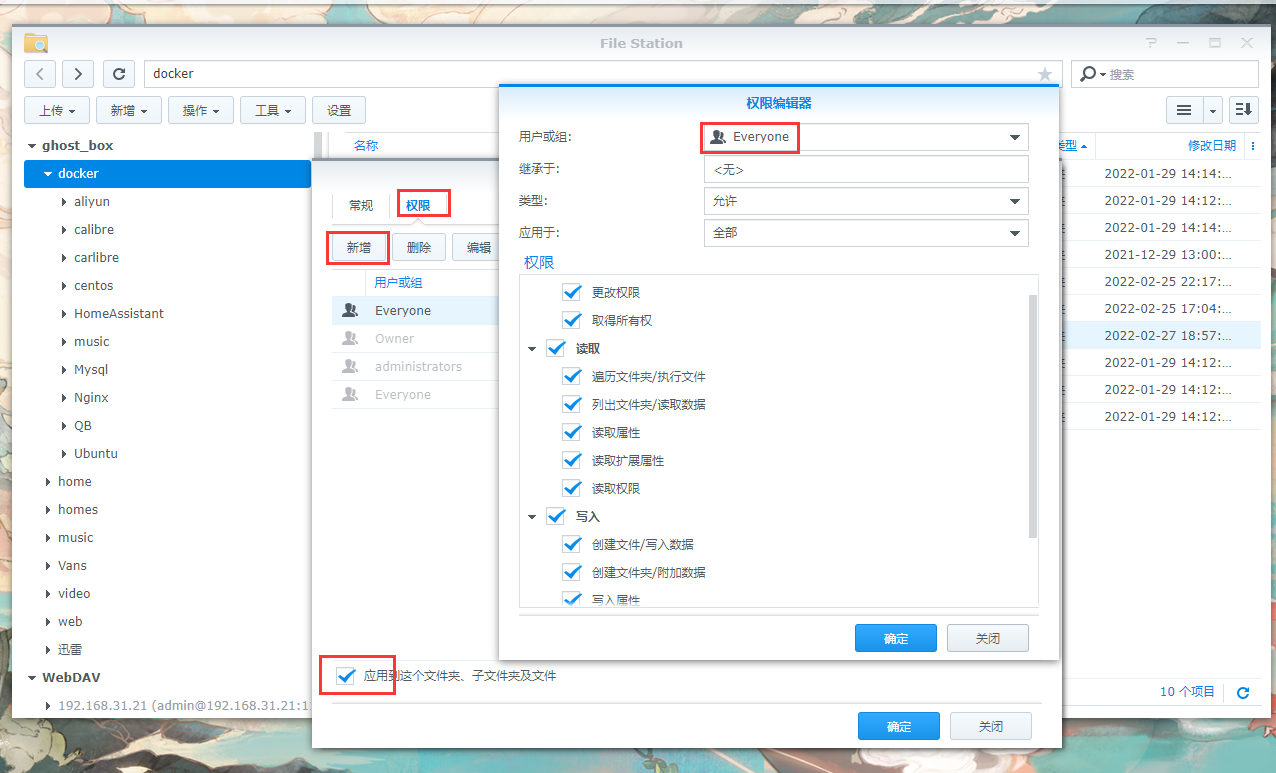Toggle the 读取权限 checkbox

click(x=572, y=488)
